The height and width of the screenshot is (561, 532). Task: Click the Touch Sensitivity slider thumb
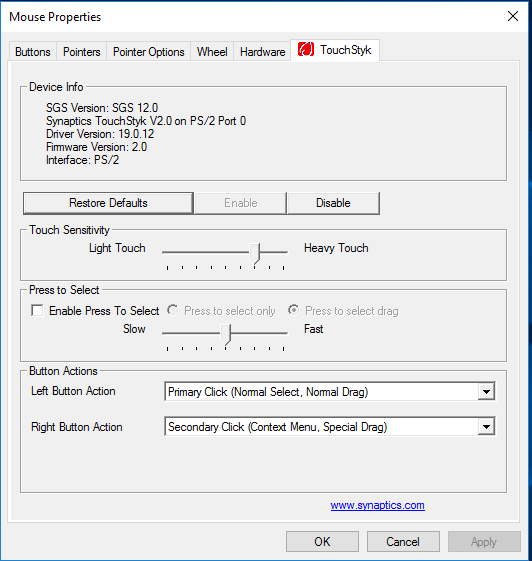255,253
